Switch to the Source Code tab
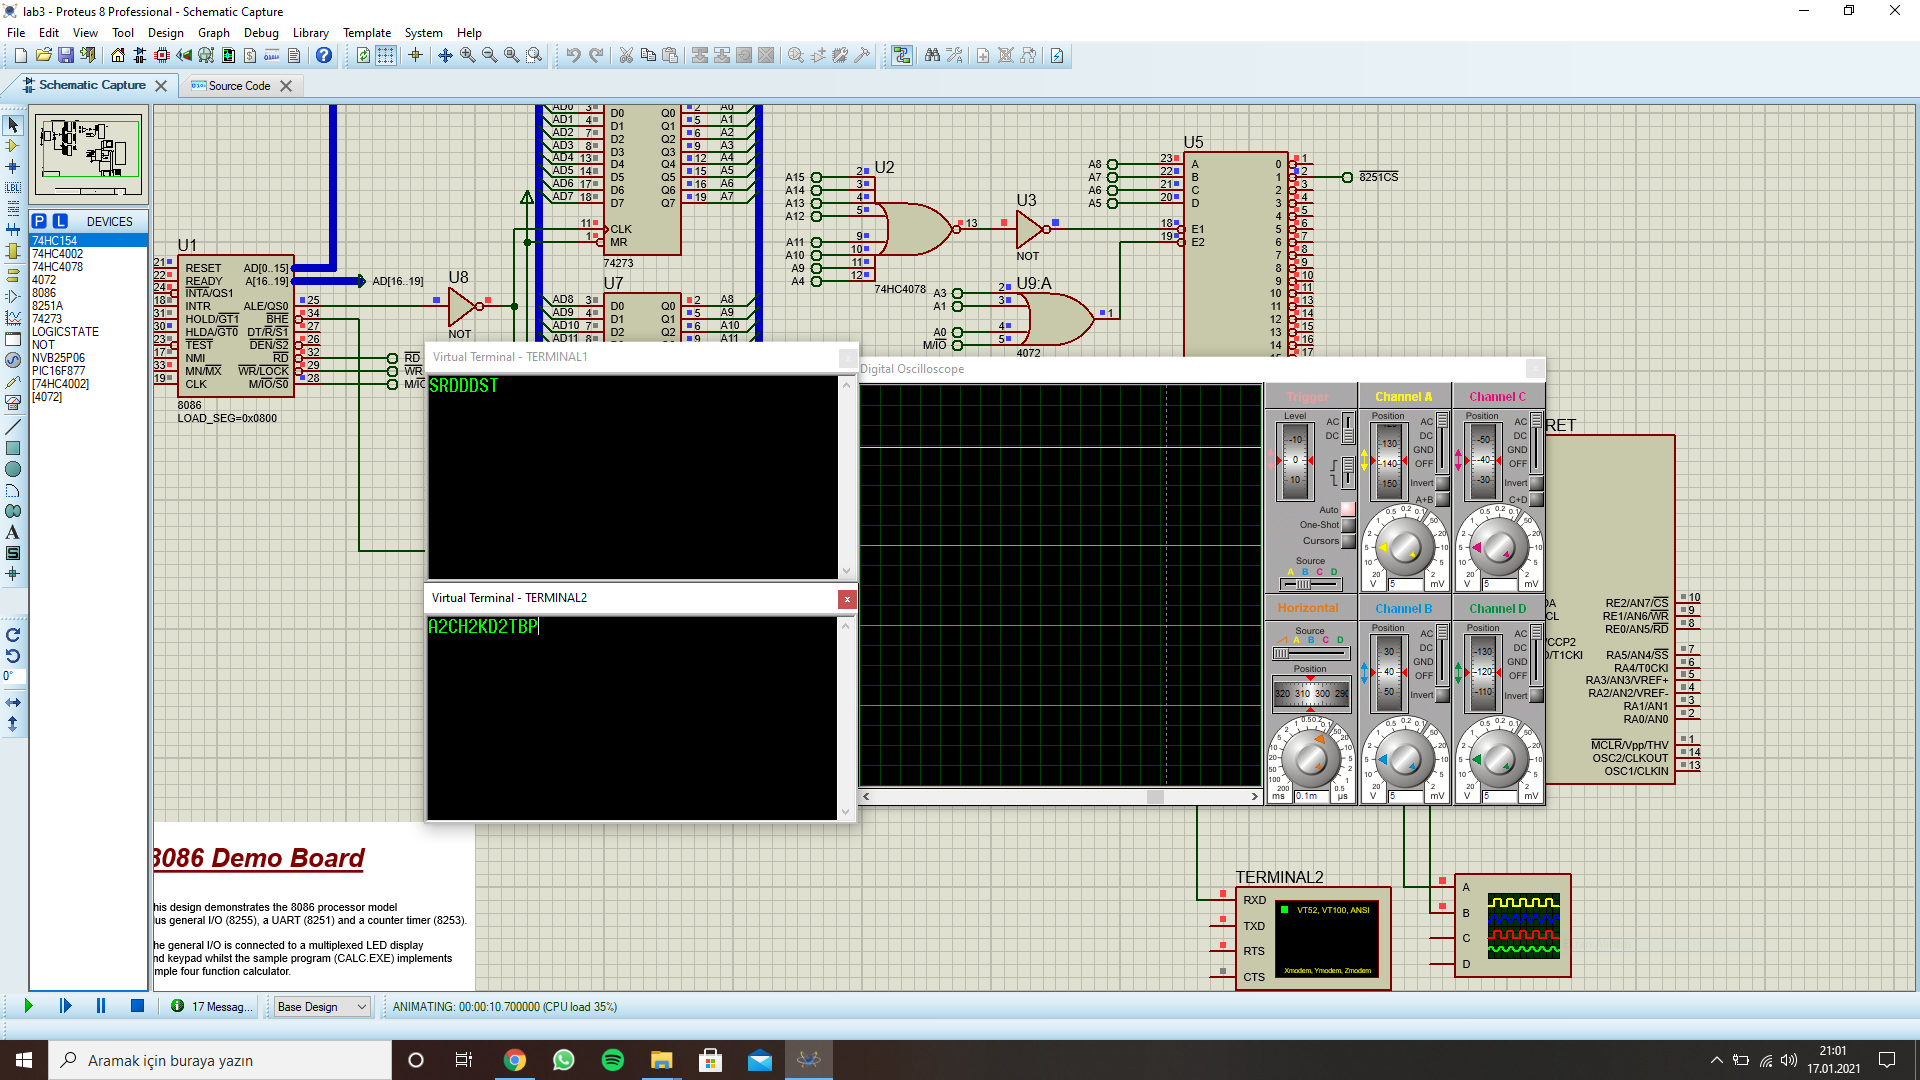 [239, 86]
